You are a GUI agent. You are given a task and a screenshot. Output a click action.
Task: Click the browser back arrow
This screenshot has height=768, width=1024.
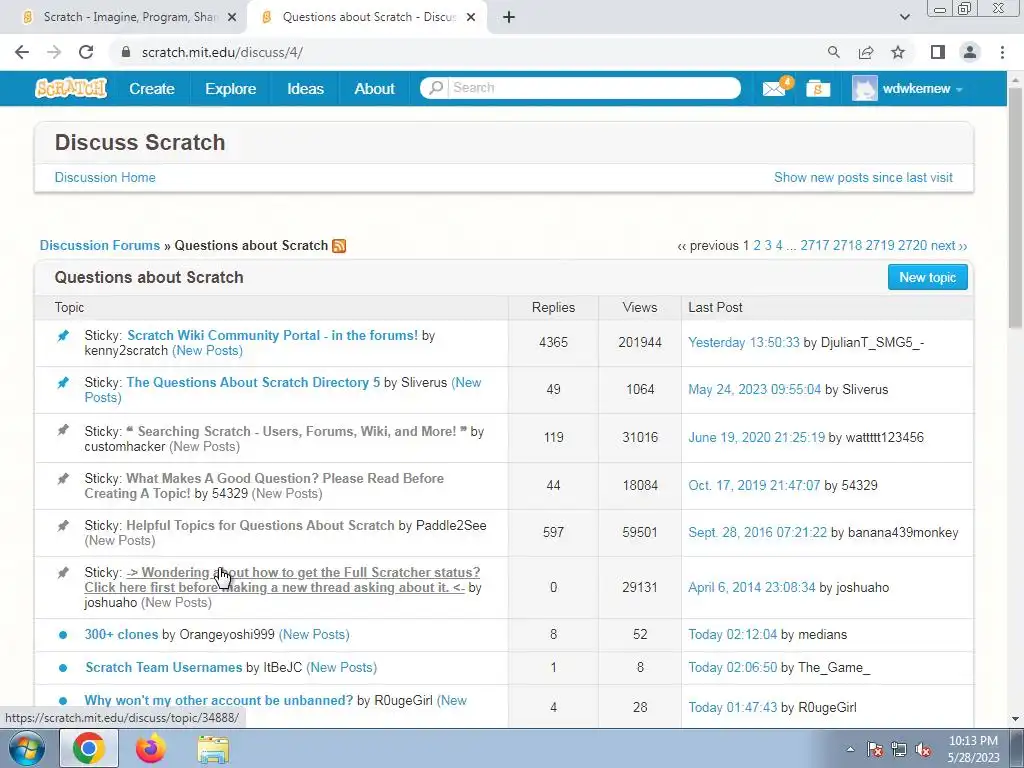pos(22,52)
